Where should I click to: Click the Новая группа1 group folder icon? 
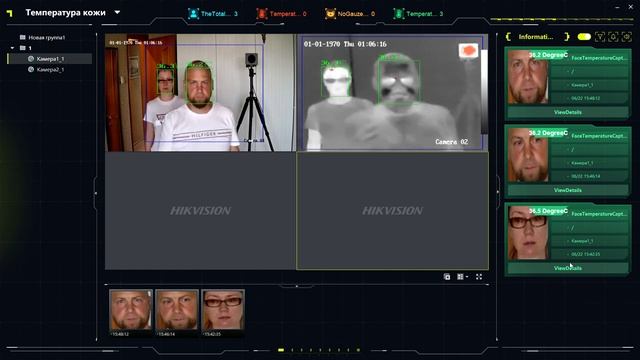click(22, 38)
